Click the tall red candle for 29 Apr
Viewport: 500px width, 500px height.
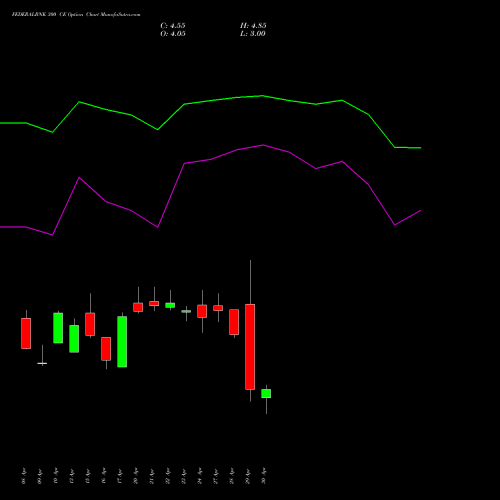pos(250,347)
